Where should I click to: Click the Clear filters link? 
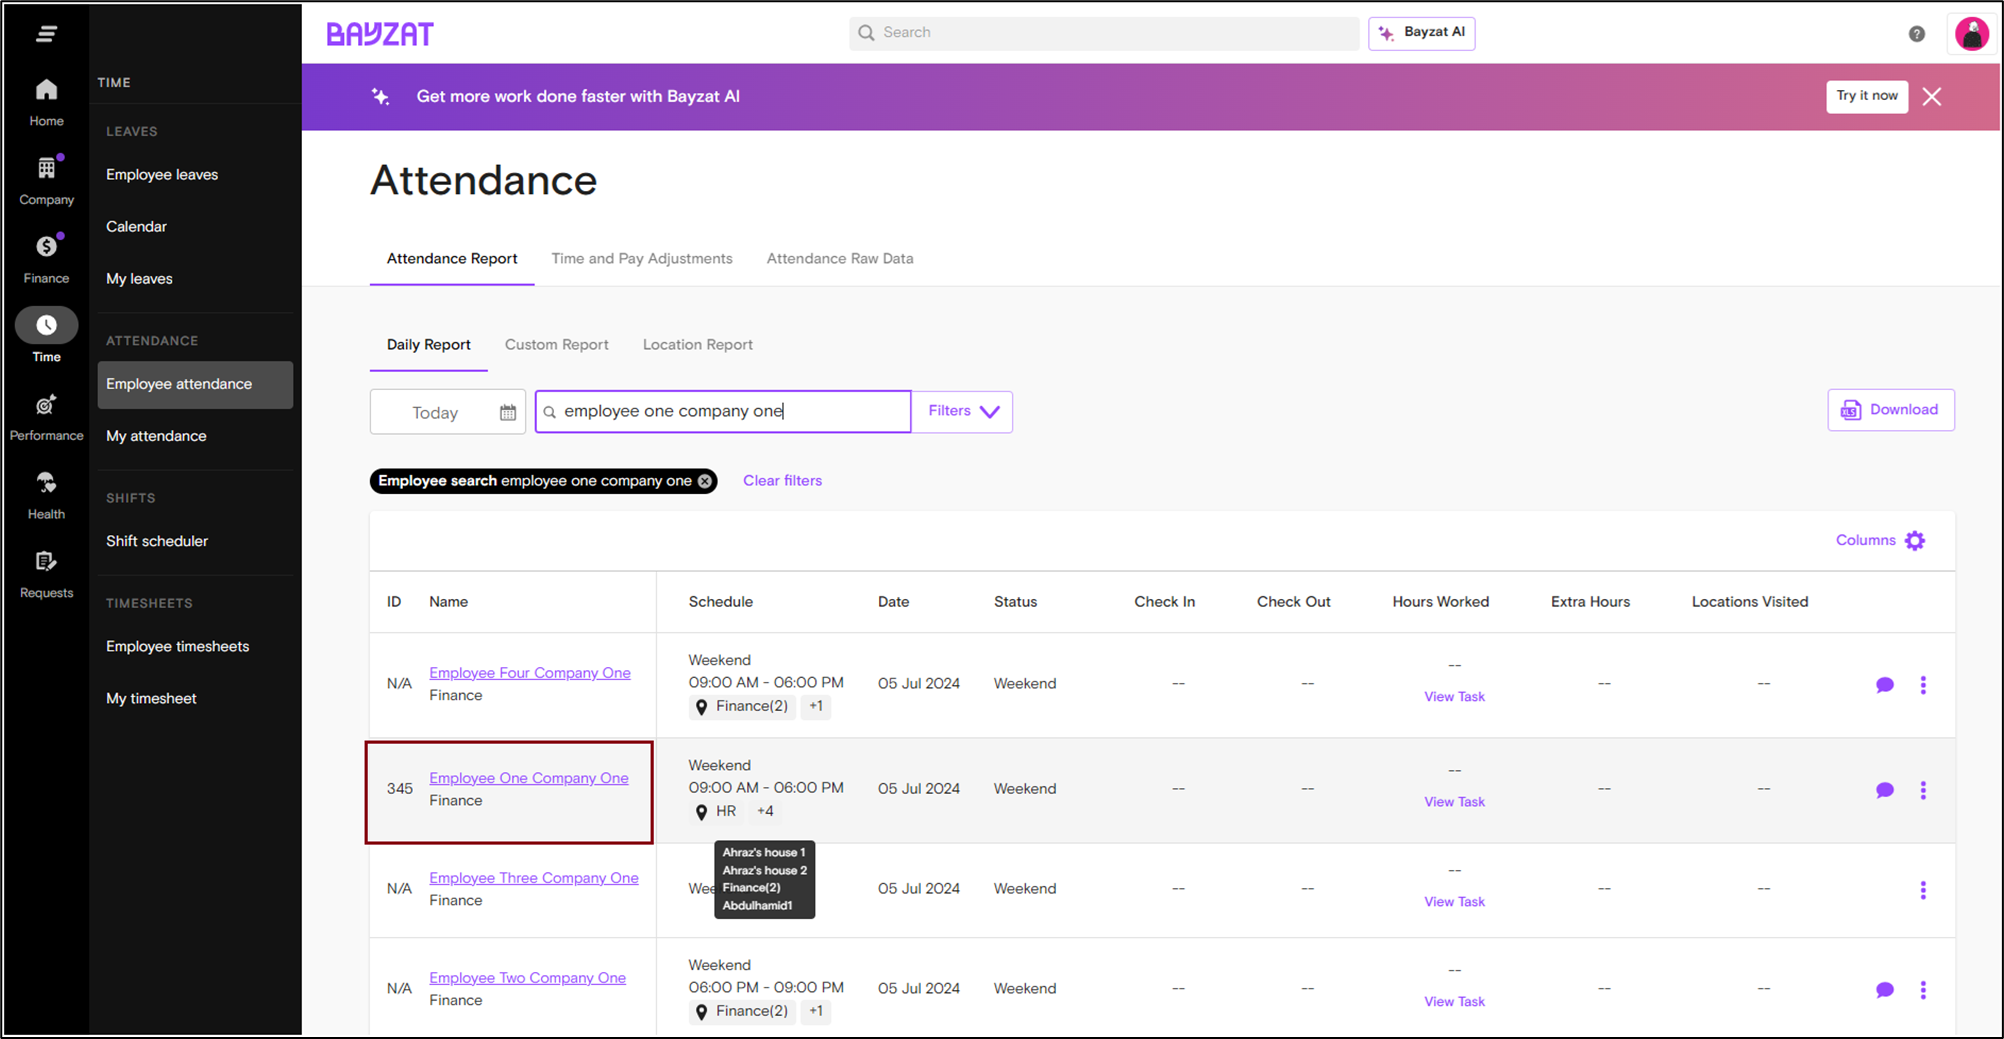pyautogui.click(x=782, y=481)
